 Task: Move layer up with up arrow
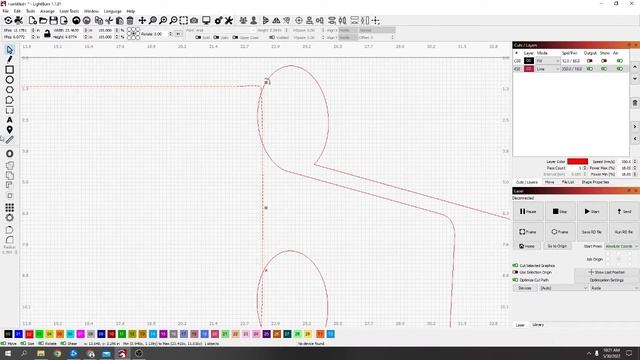coord(635,67)
